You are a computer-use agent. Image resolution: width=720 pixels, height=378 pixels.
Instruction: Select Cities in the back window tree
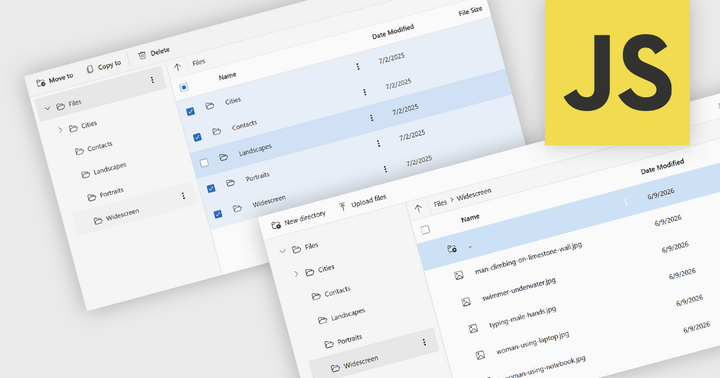click(x=89, y=124)
